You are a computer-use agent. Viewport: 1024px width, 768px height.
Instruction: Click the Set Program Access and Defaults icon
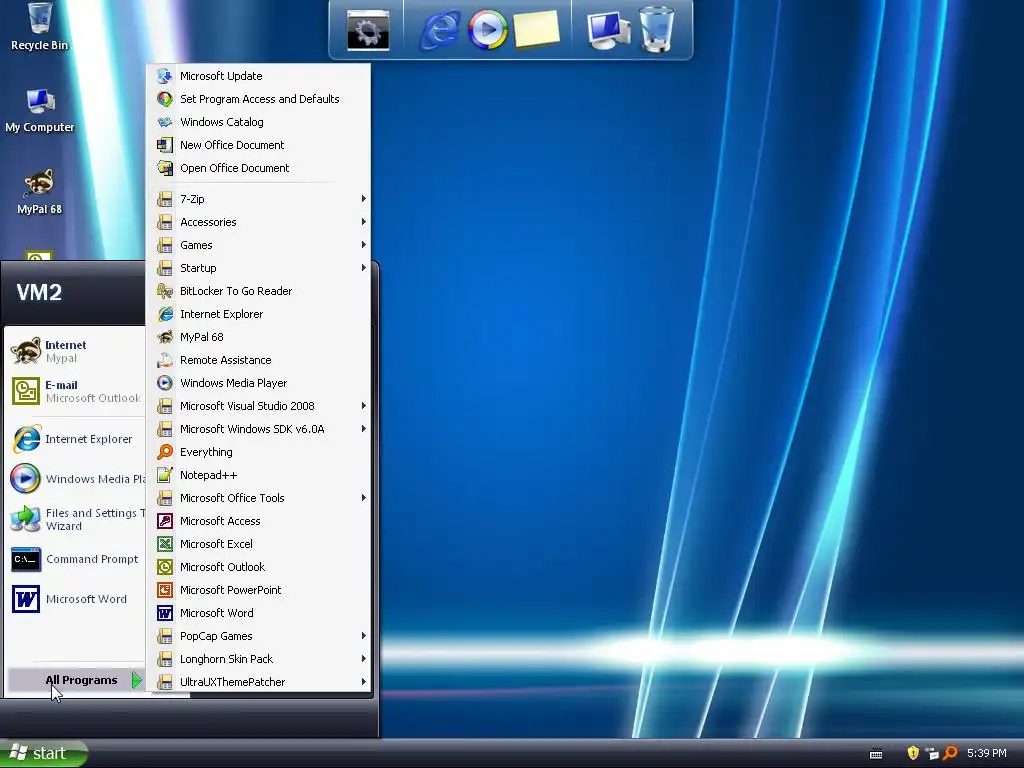pyautogui.click(x=165, y=99)
